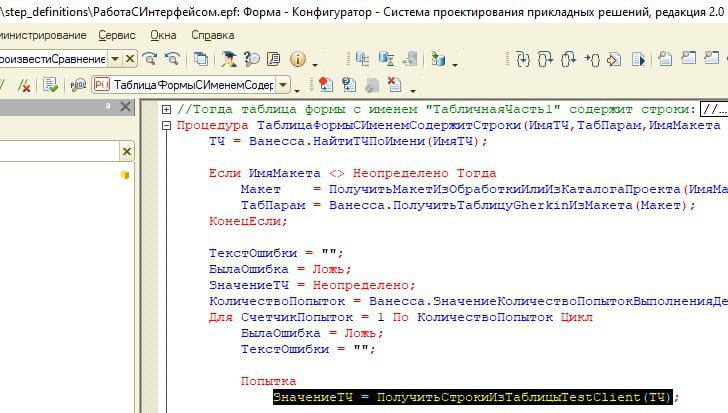Viewport: 728px width, 413px height.
Task: Click the Run to Cursor debug icon
Action: [592, 59]
